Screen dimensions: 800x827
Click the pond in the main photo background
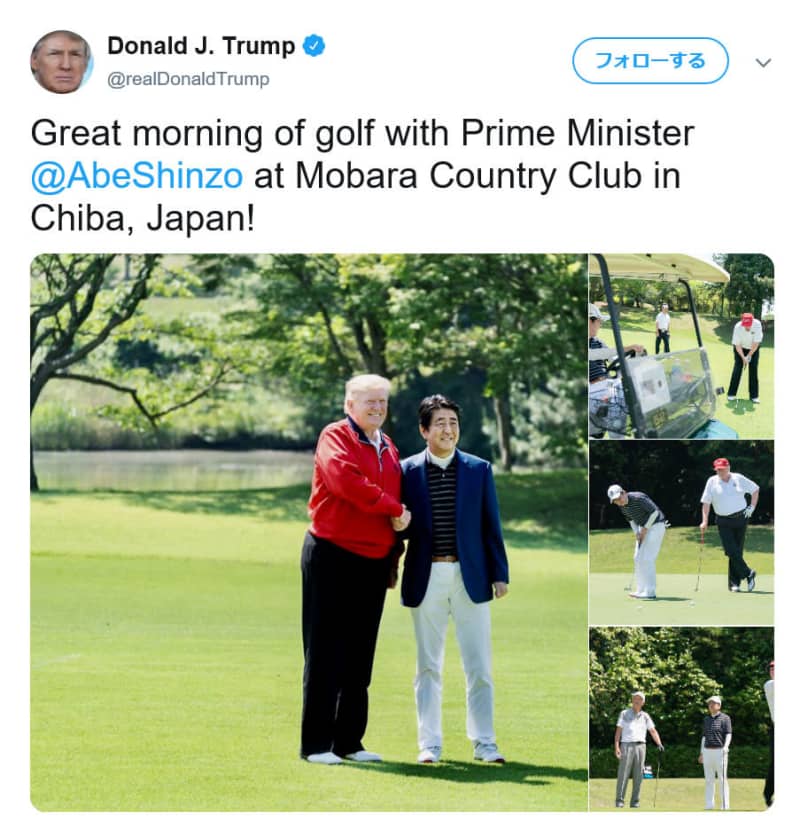[174, 470]
